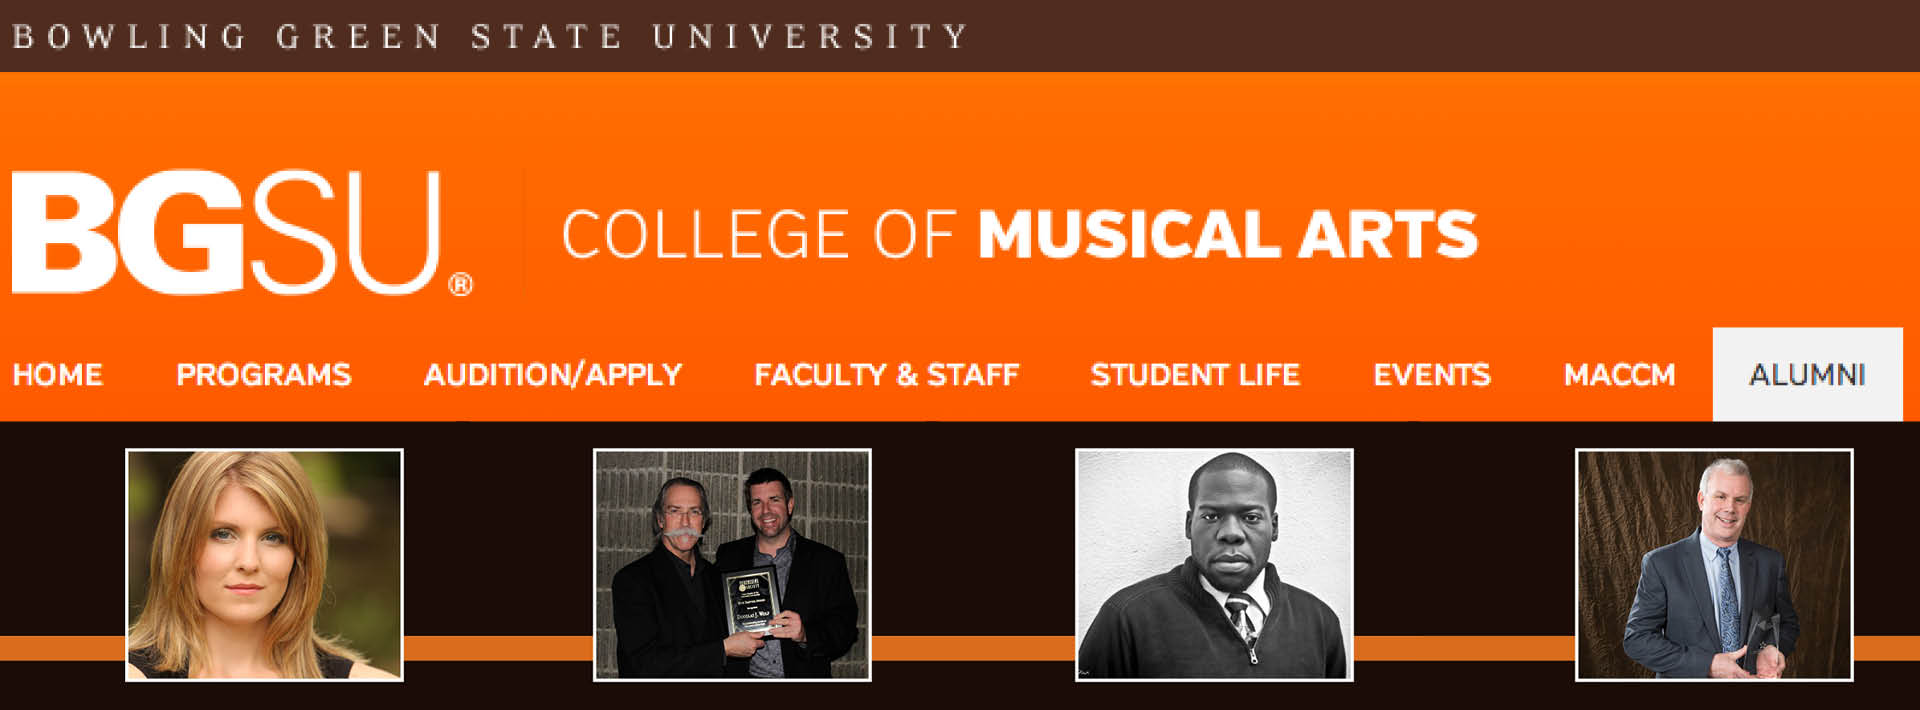
Task: Click the Bowling Green State University header text
Action: point(490,37)
